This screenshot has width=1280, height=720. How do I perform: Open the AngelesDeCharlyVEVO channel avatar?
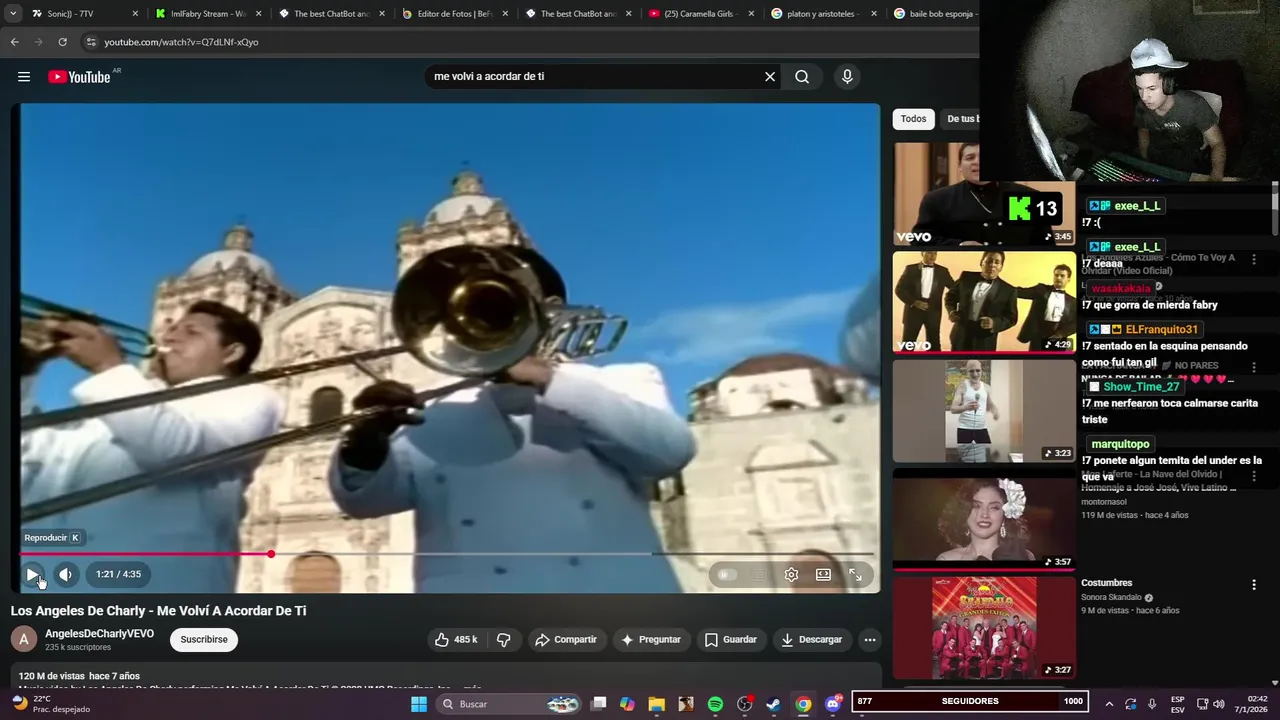pyautogui.click(x=24, y=639)
